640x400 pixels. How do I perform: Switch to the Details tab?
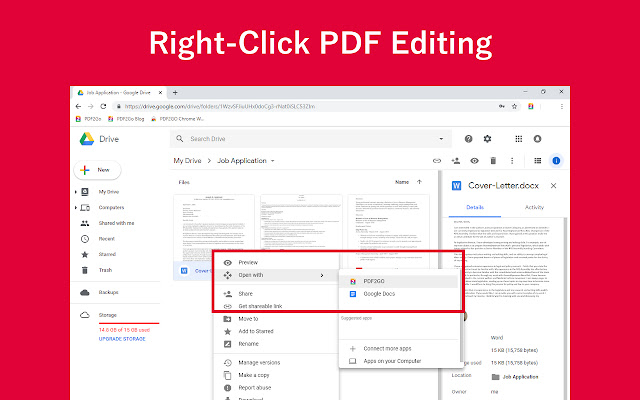[475, 207]
